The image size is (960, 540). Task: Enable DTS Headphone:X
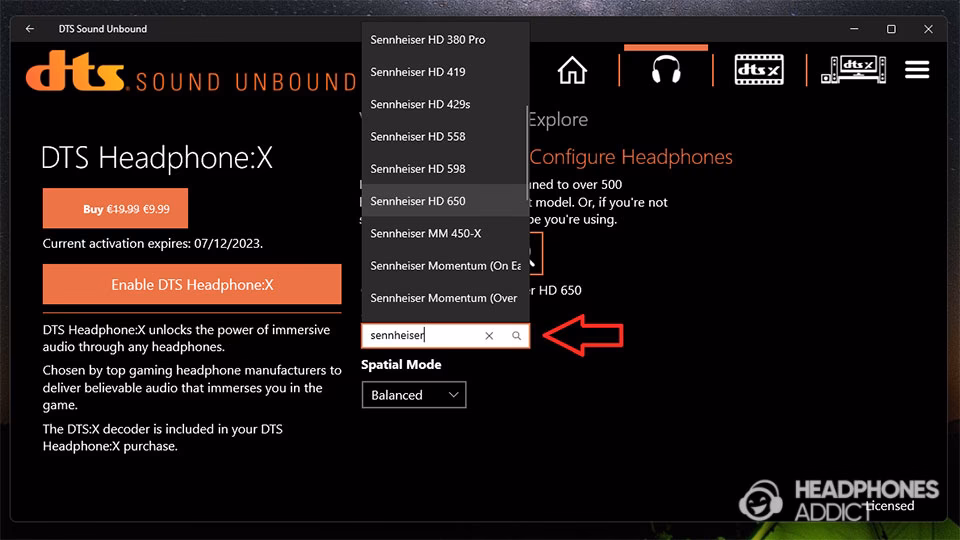click(192, 284)
